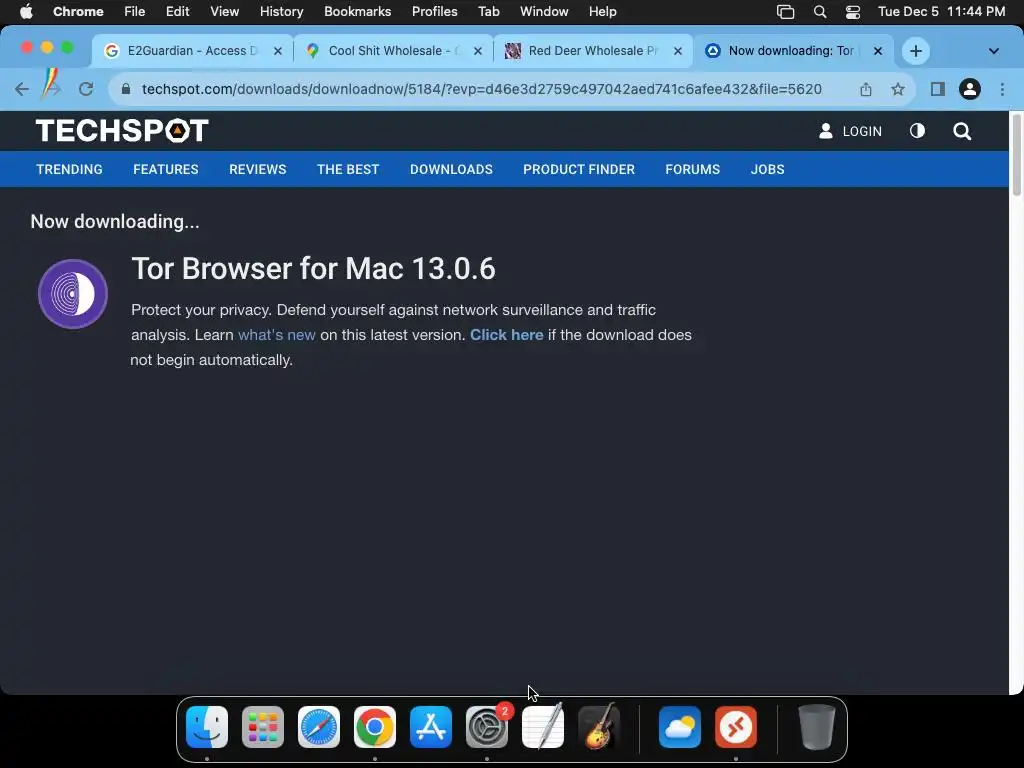1024x768 pixels.
Task: Open THE BEST section
Action: pos(347,169)
